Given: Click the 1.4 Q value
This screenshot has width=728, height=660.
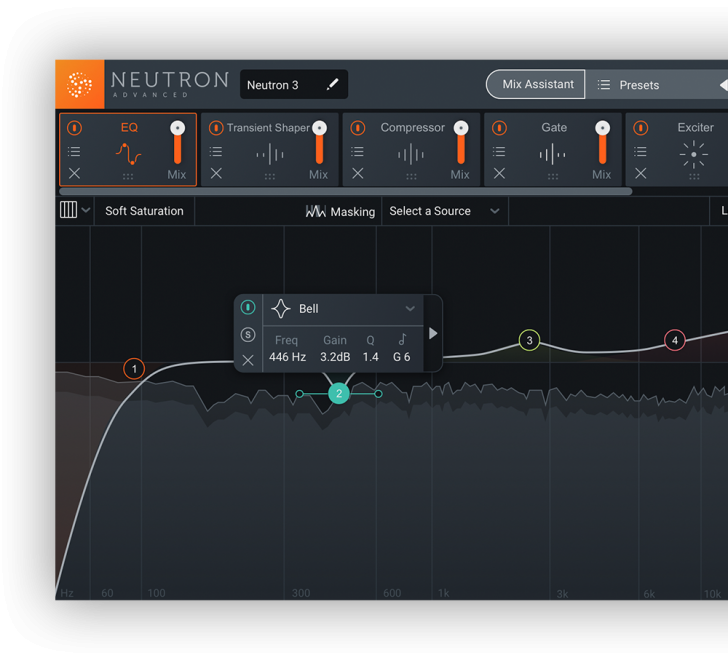Looking at the screenshot, I should pyautogui.click(x=370, y=357).
